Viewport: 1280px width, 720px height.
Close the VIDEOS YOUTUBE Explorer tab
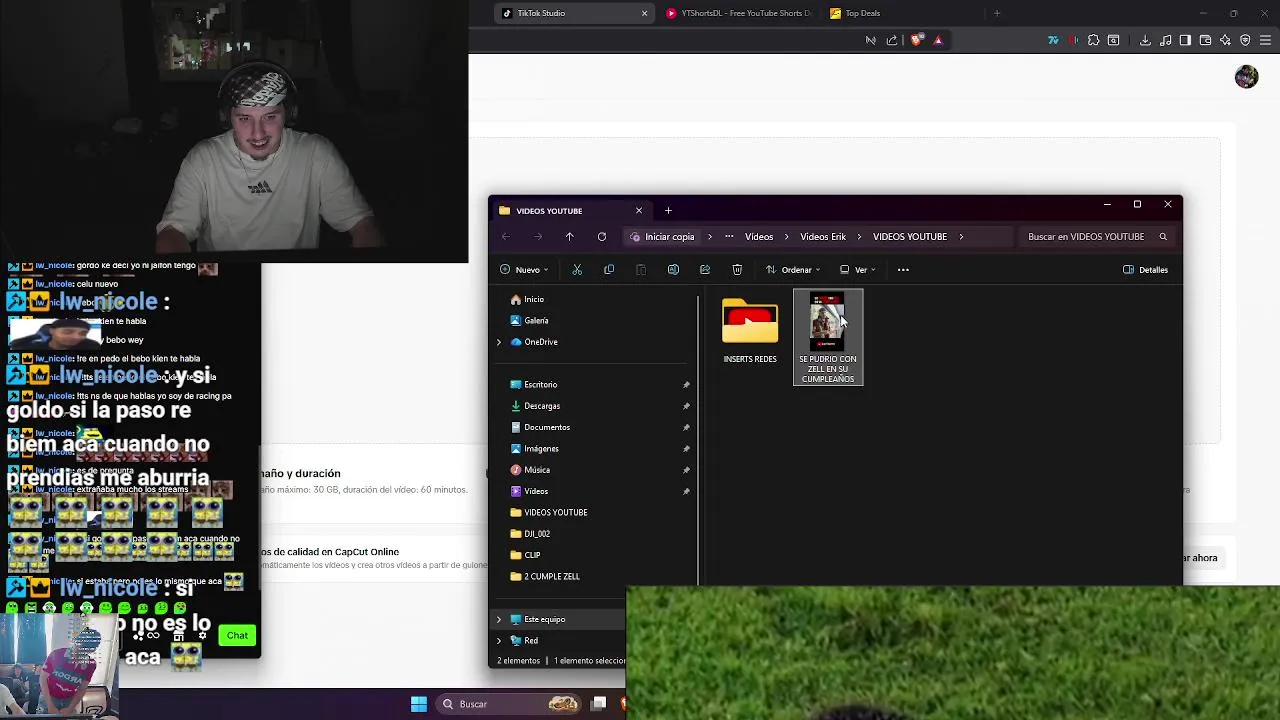click(639, 210)
